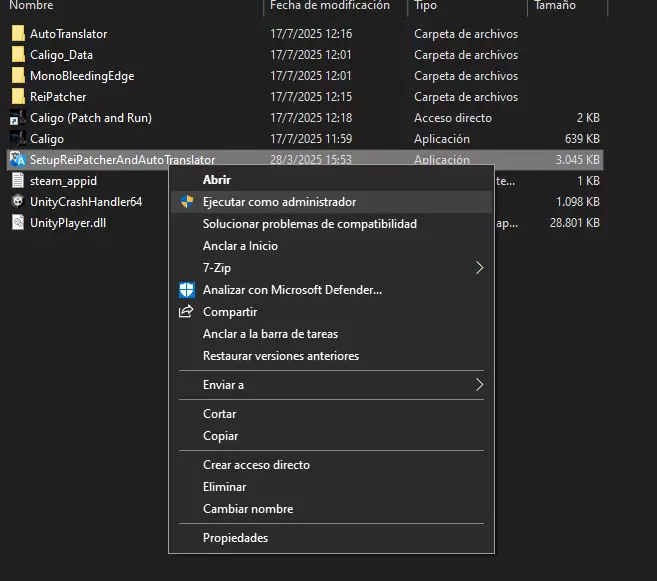Screen dimensions: 657x581
Task: Expand the Enviar a submenu arrow
Action: 480,385
